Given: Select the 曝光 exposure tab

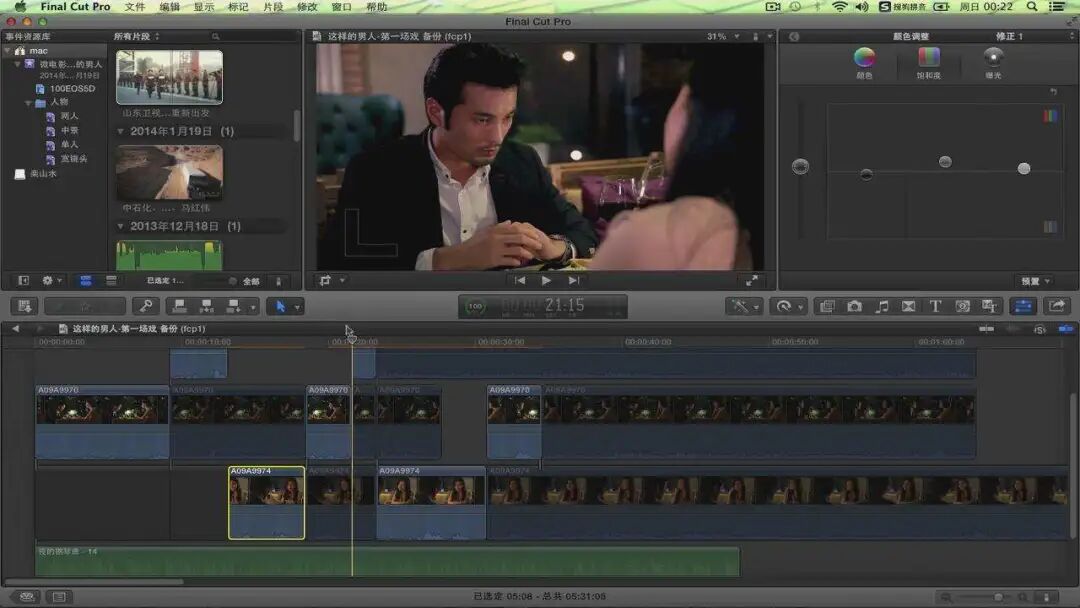Looking at the screenshot, I should (993, 63).
